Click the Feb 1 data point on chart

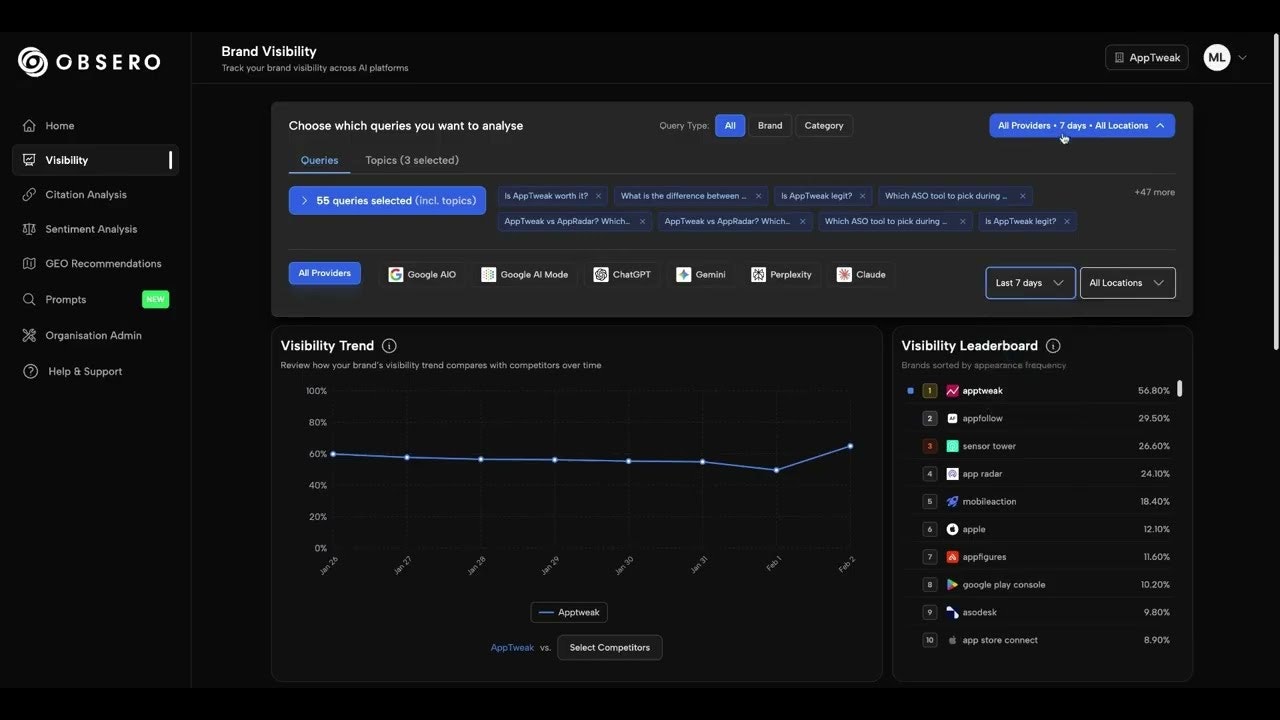tap(777, 470)
